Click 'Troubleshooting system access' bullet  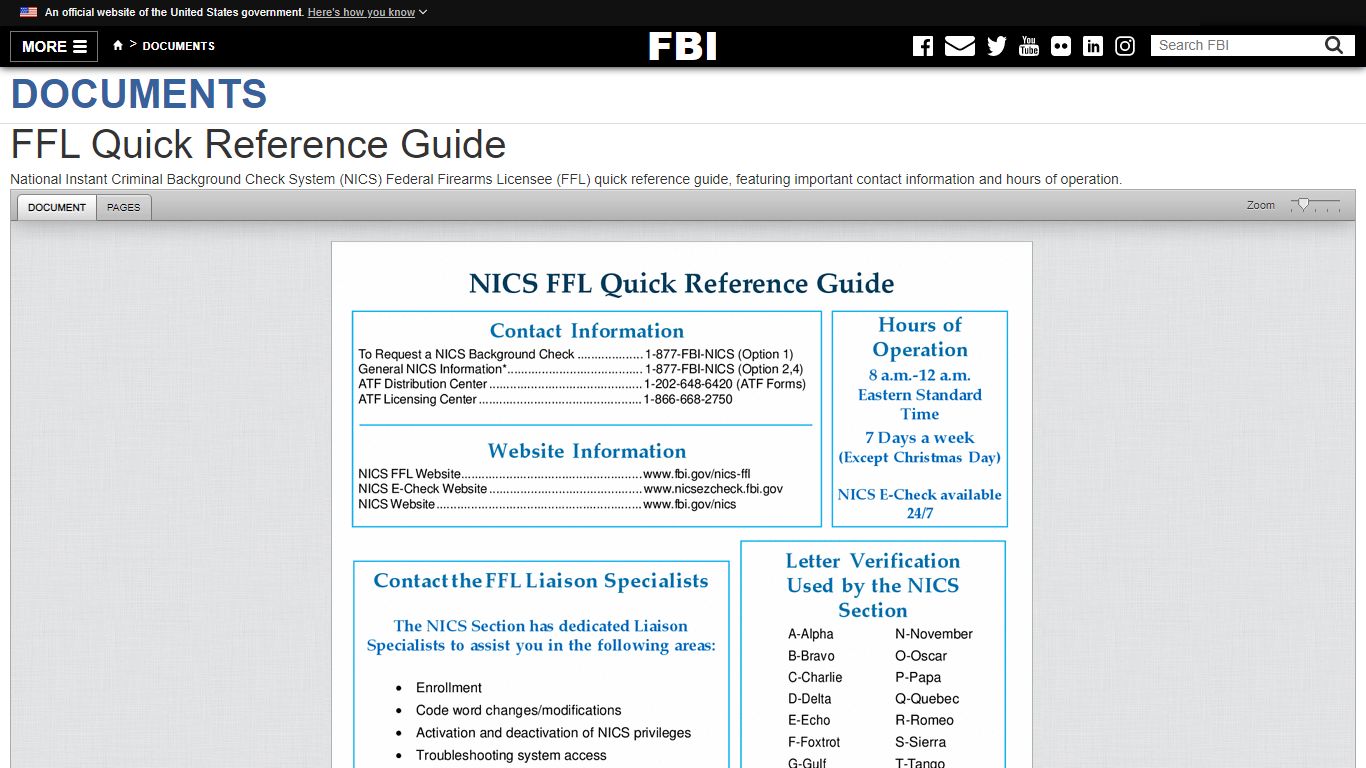(511, 755)
